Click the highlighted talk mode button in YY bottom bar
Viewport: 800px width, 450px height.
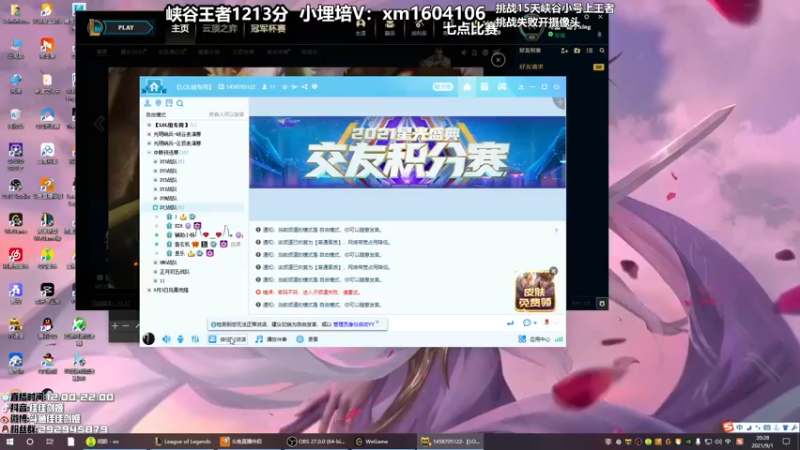[x=227, y=339]
